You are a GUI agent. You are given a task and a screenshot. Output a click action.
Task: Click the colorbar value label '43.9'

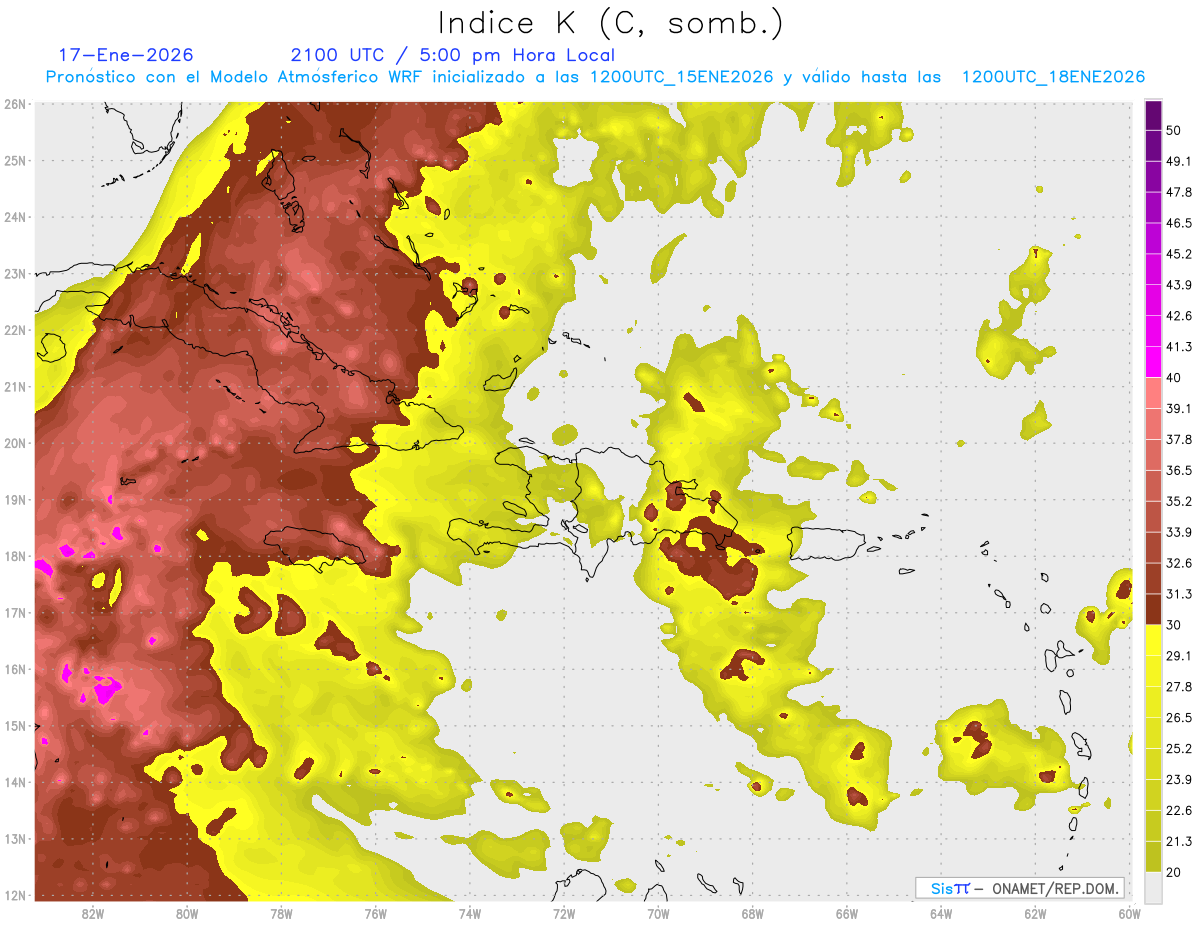tap(1178, 285)
